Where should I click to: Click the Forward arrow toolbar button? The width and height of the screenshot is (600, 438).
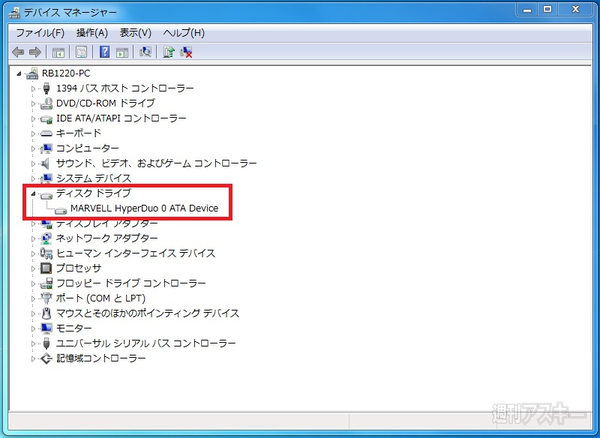tap(35, 52)
